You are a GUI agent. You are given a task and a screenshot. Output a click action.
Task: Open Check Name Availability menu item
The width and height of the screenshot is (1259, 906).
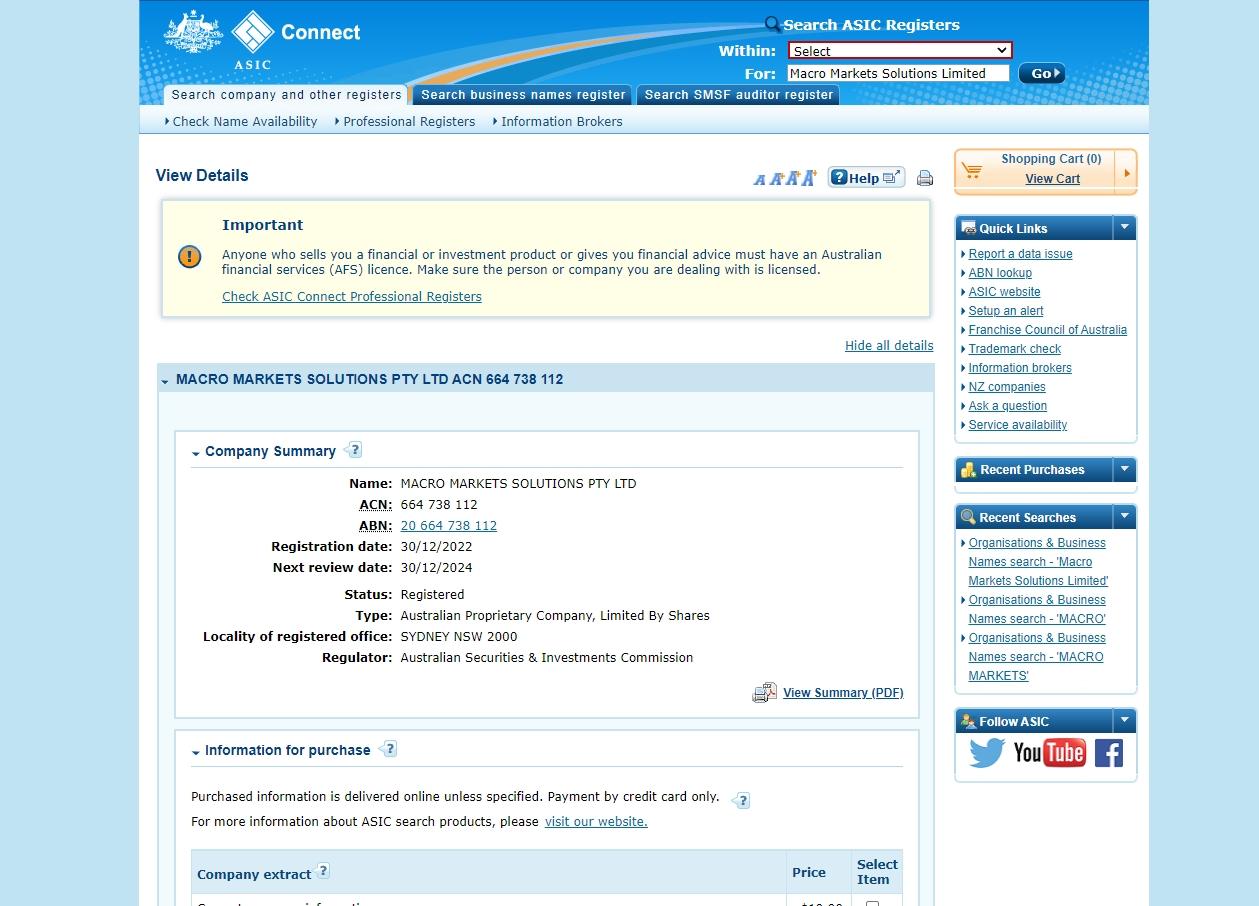pyautogui.click(x=245, y=121)
